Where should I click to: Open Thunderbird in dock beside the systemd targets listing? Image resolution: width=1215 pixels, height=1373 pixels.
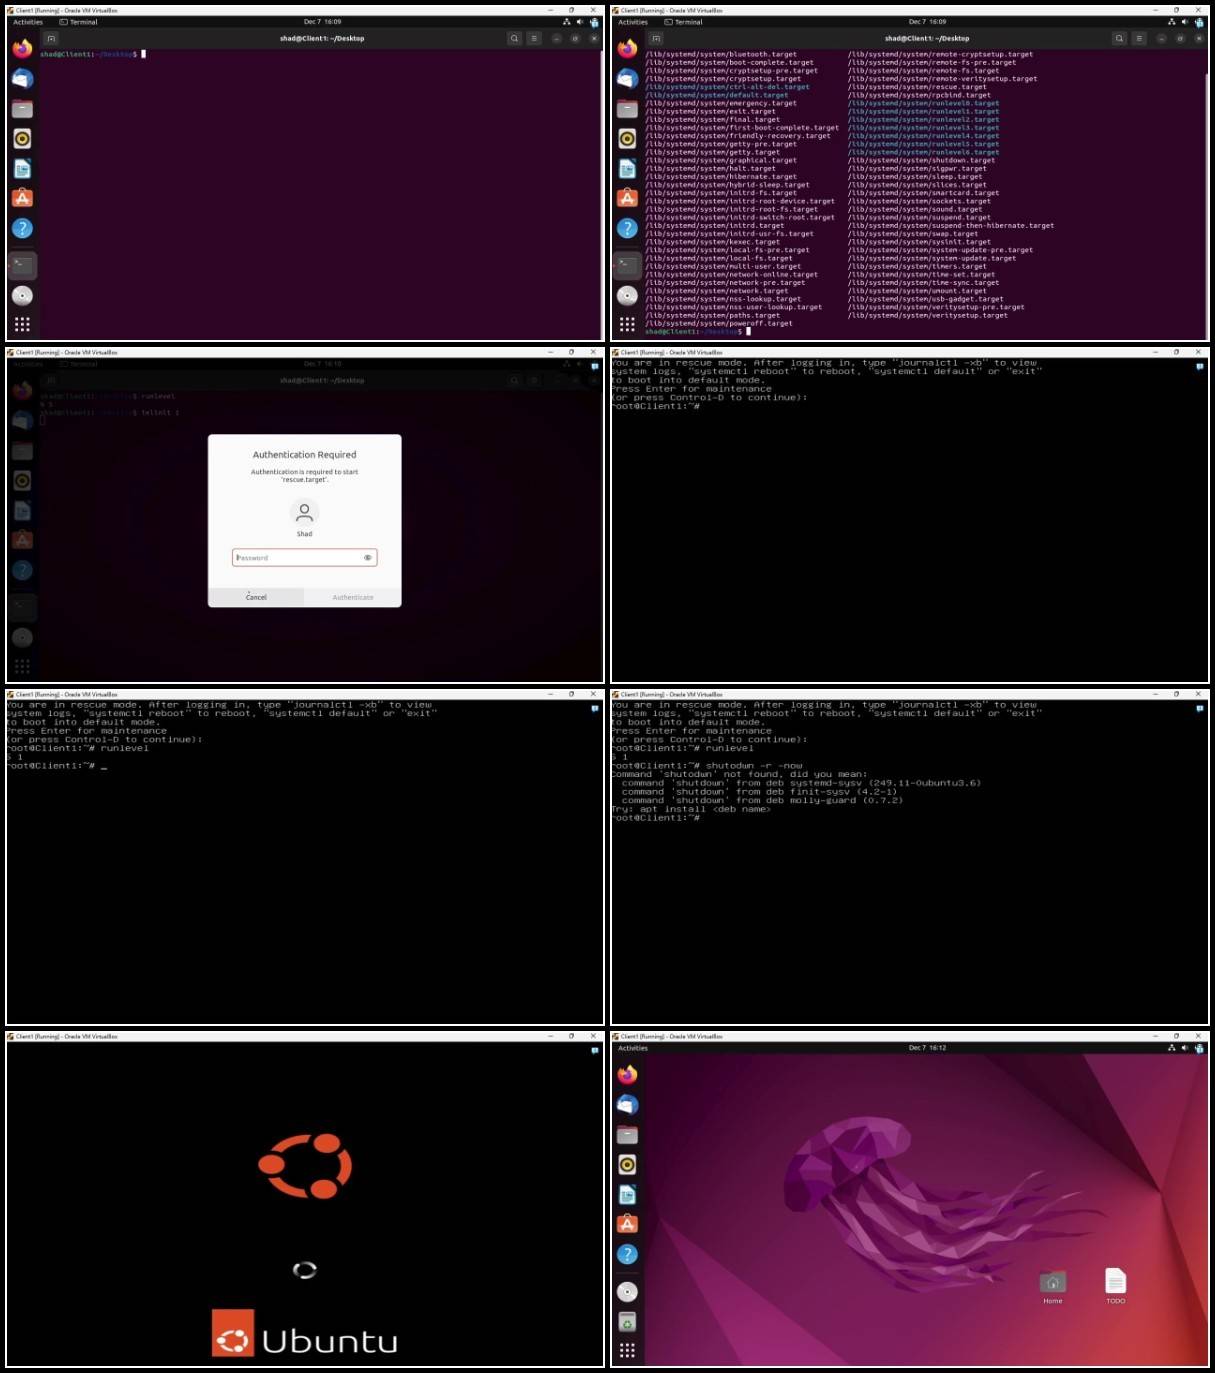coord(627,79)
